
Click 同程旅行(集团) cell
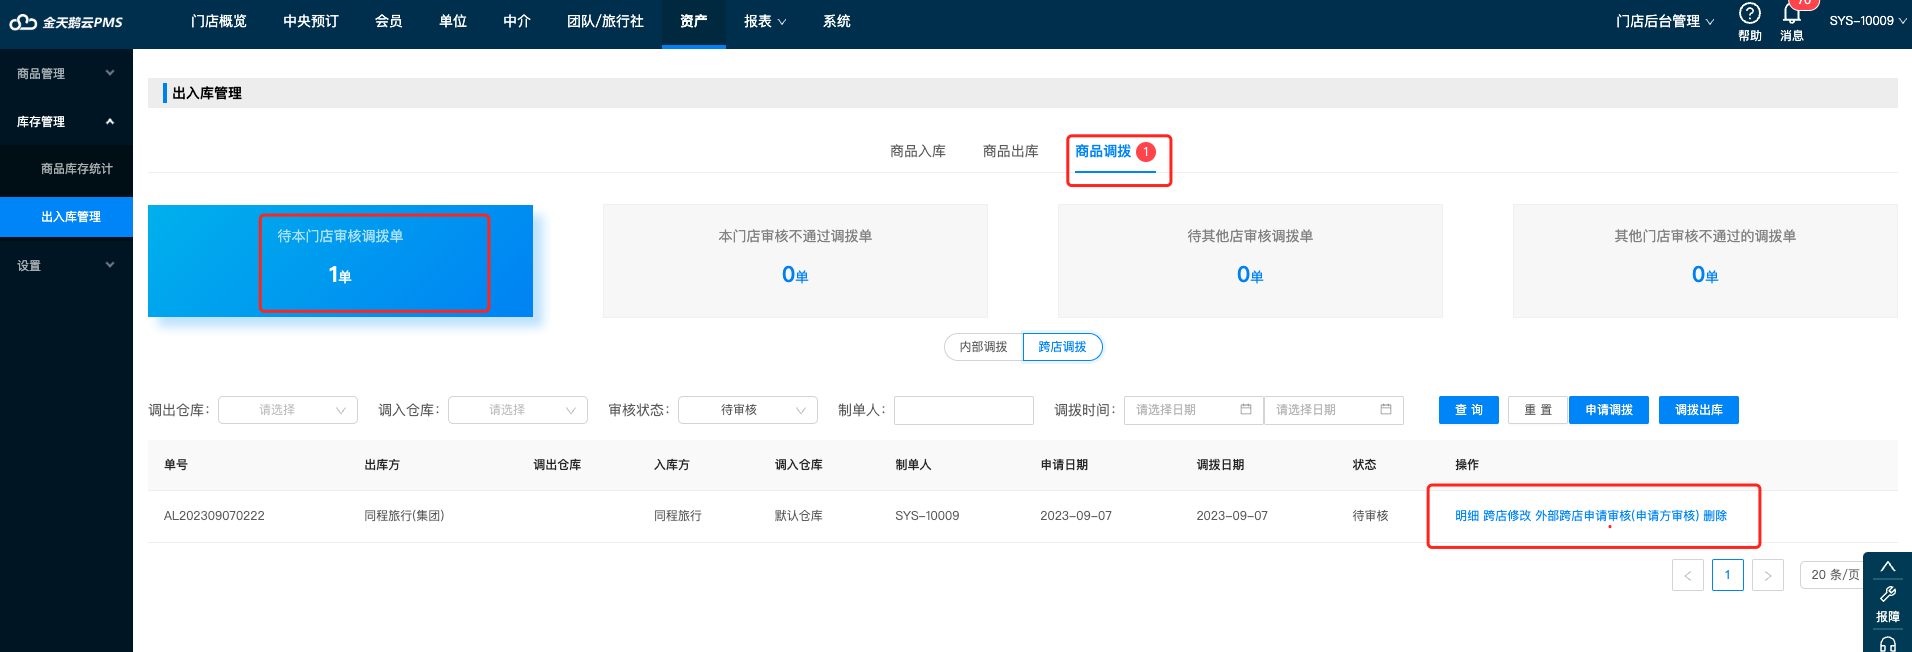pos(404,516)
